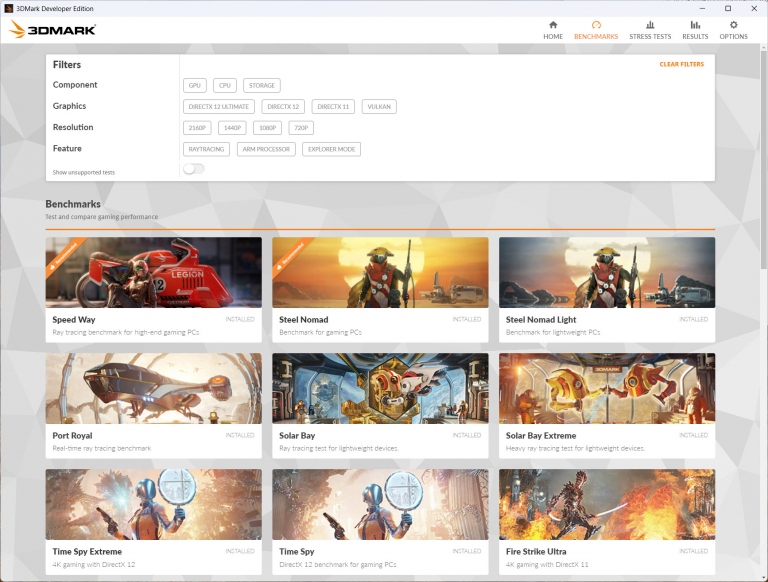Open the Solar Bay Extreme card
The image size is (768, 582).
tap(607, 405)
